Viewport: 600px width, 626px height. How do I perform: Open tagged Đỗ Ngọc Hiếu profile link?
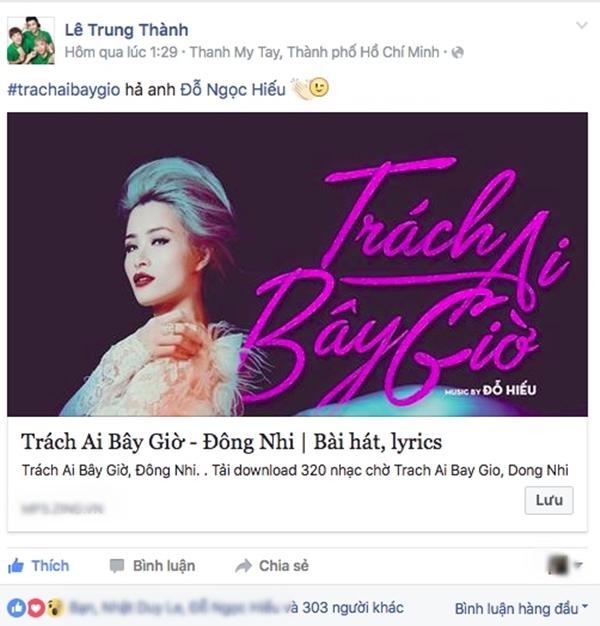tap(233, 89)
